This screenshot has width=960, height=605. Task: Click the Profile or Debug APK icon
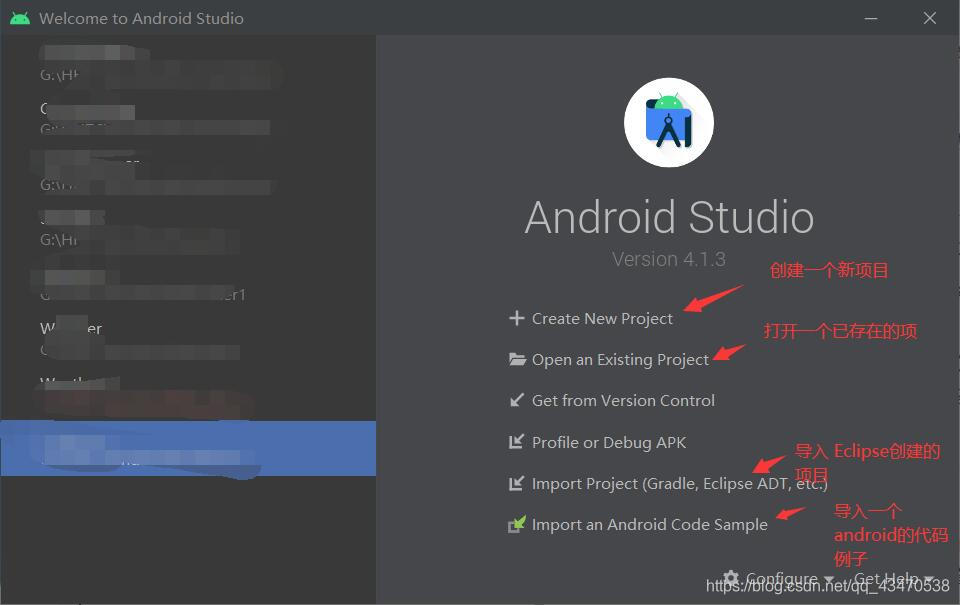(x=517, y=442)
